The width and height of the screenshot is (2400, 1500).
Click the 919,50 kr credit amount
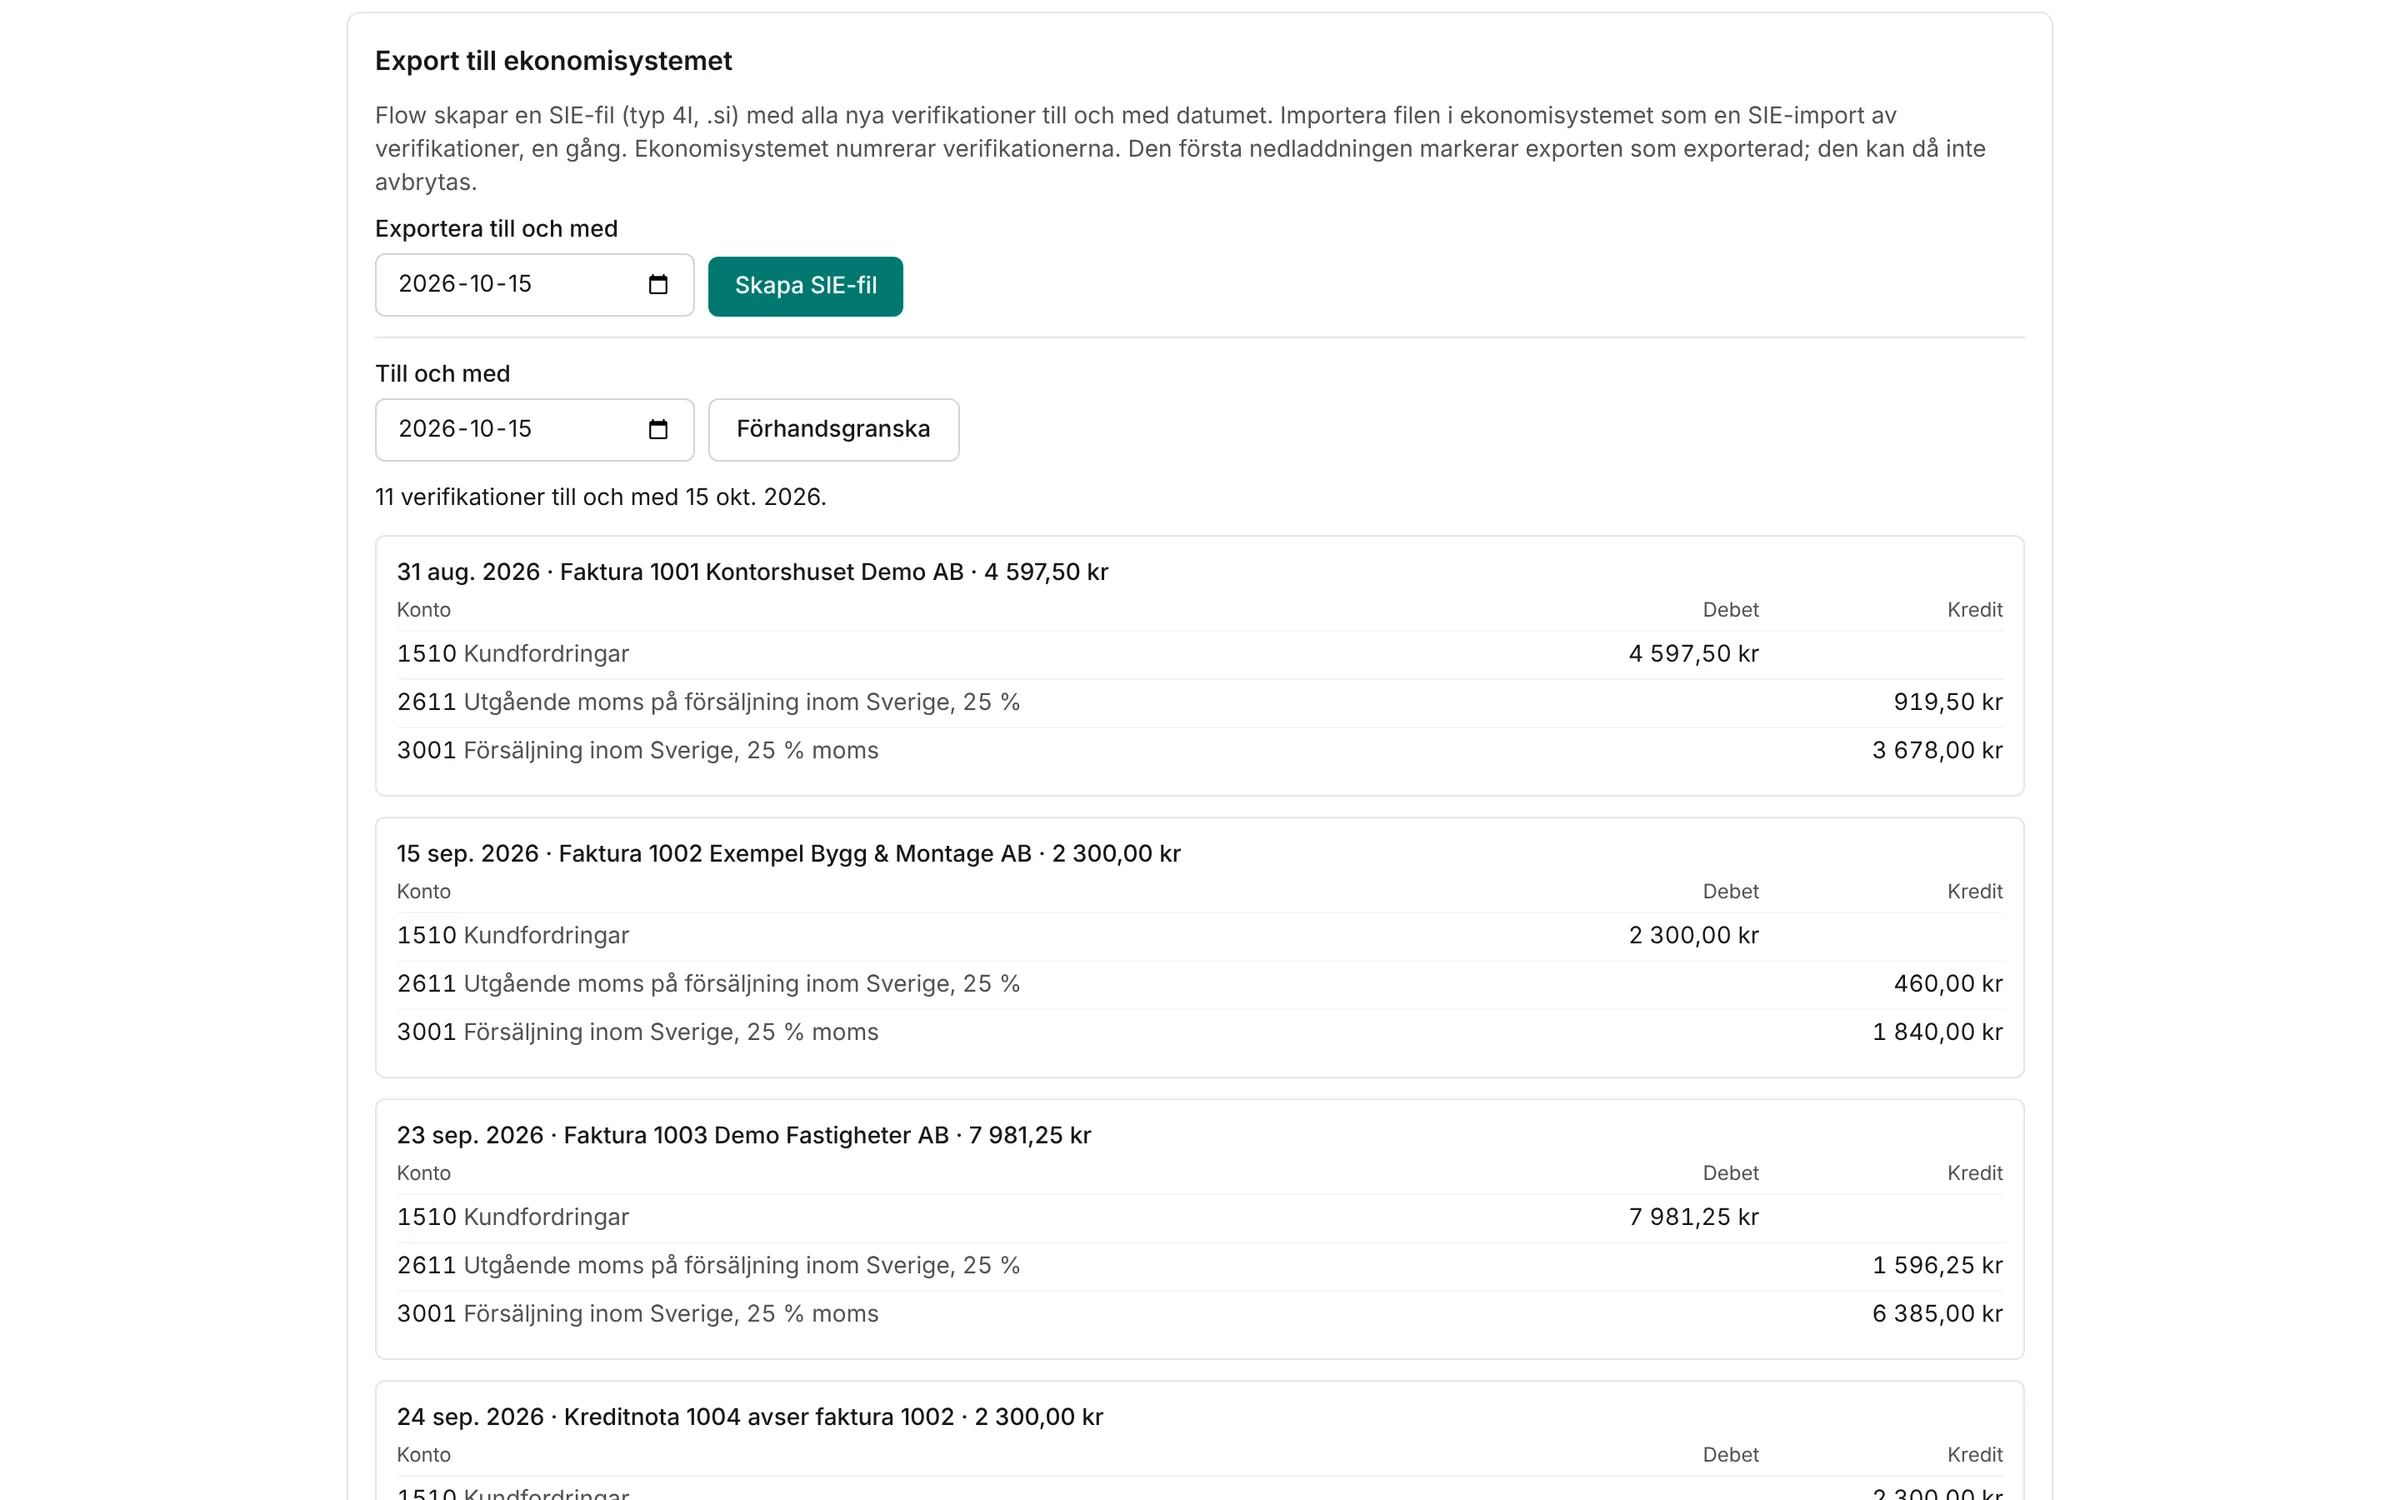[1947, 702]
